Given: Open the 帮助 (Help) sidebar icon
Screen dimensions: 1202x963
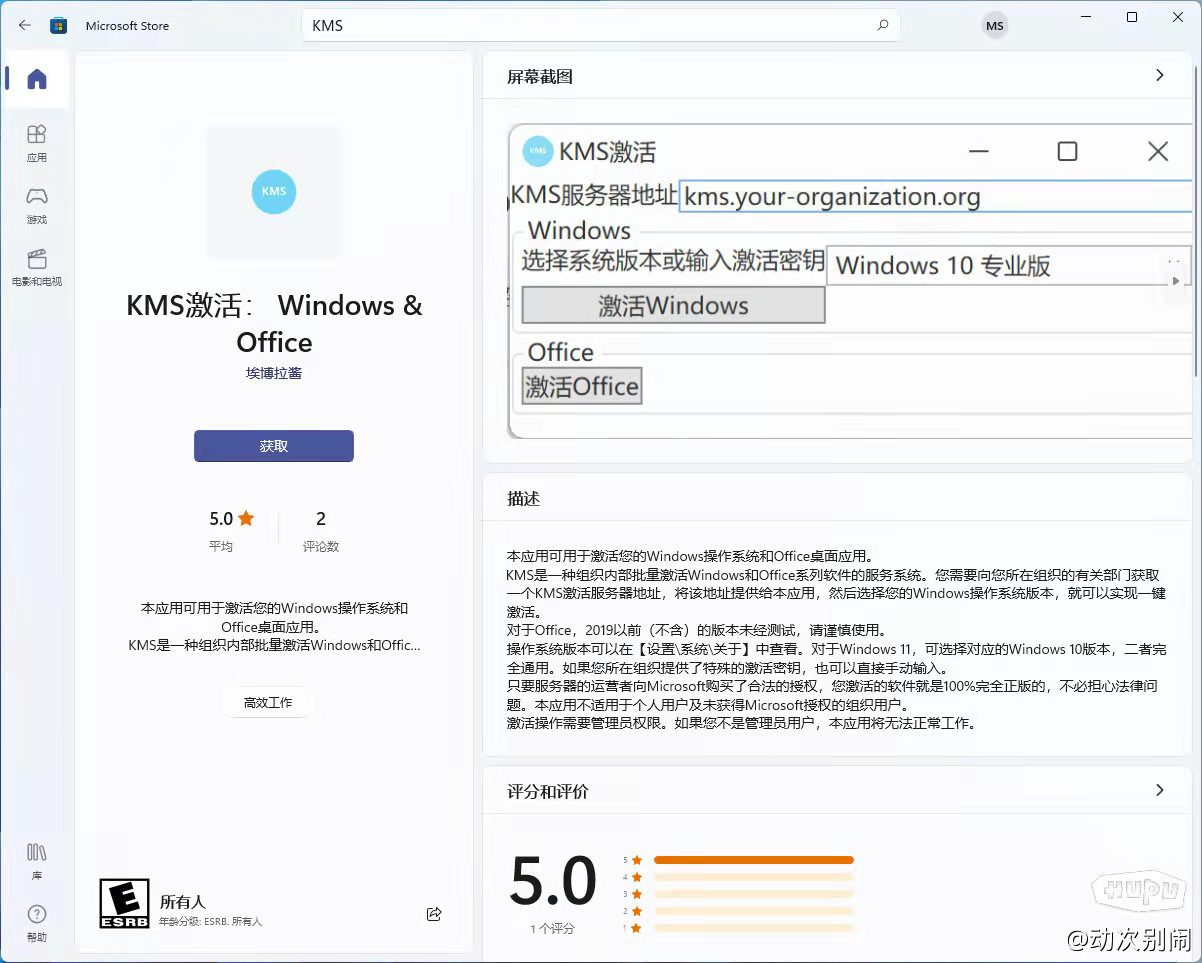Looking at the screenshot, I should [37, 923].
